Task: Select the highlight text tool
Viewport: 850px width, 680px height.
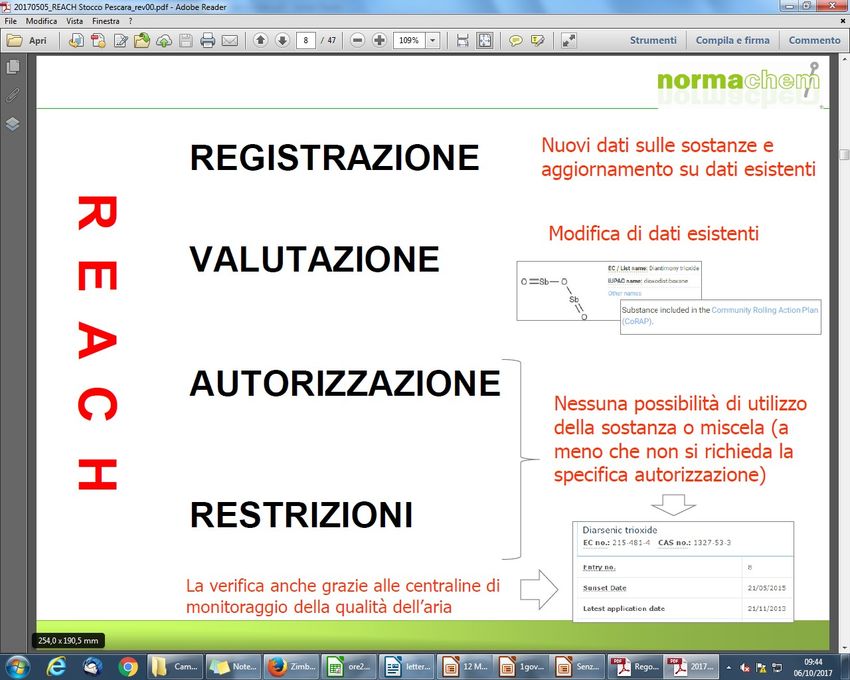Action: (538, 41)
